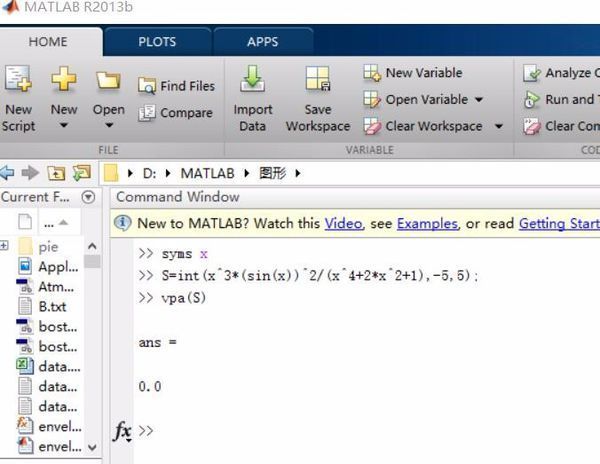Screen dimensions: 600x464
Task: Open the Current Folder panel actions menu
Action: 88,197
